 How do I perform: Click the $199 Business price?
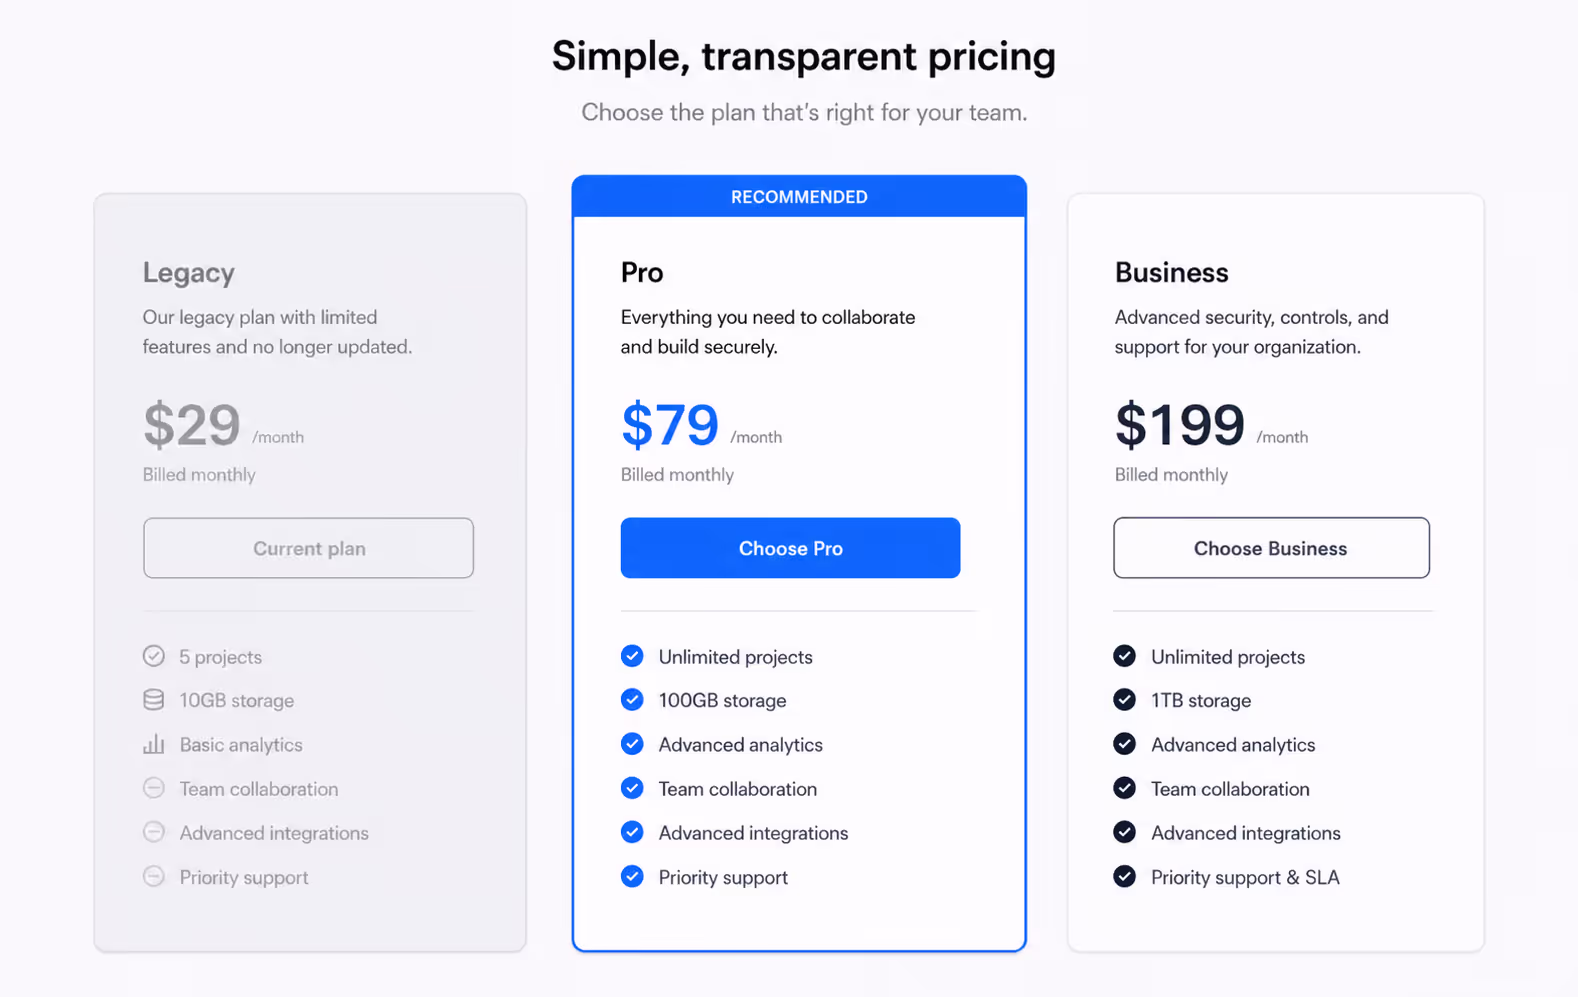(x=1180, y=425)
